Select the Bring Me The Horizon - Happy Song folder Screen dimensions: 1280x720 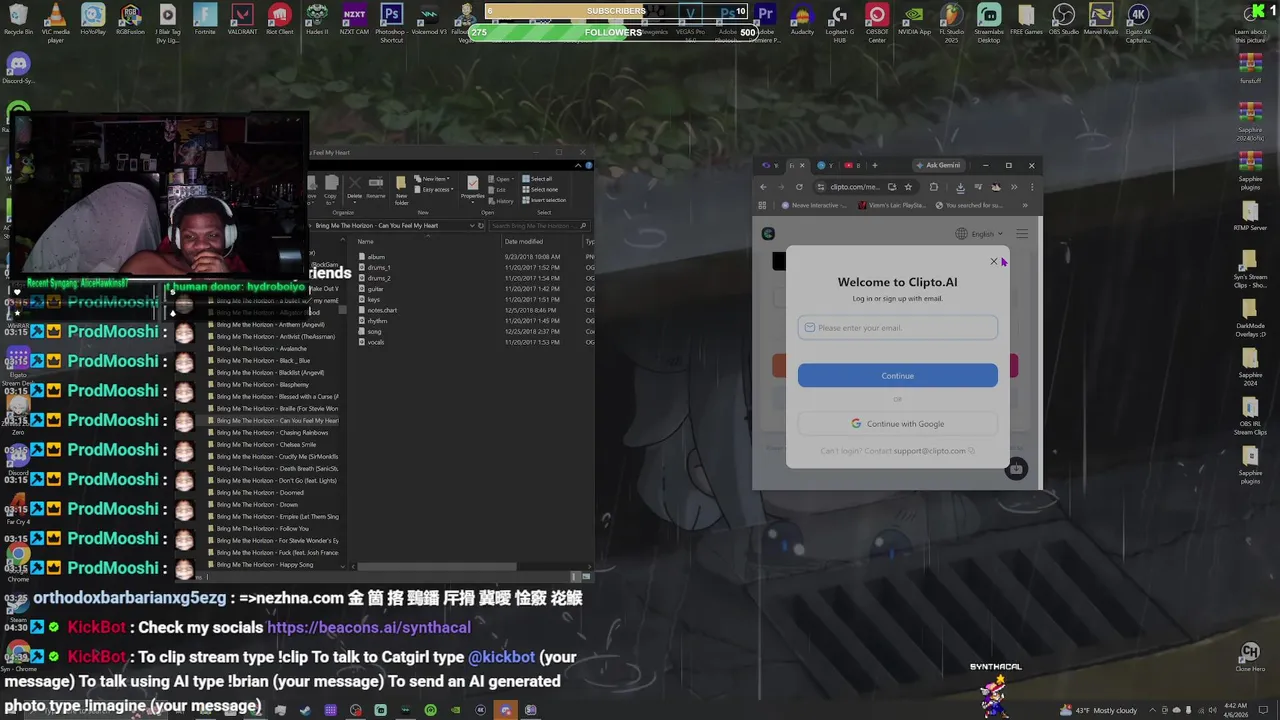[265, 565]
